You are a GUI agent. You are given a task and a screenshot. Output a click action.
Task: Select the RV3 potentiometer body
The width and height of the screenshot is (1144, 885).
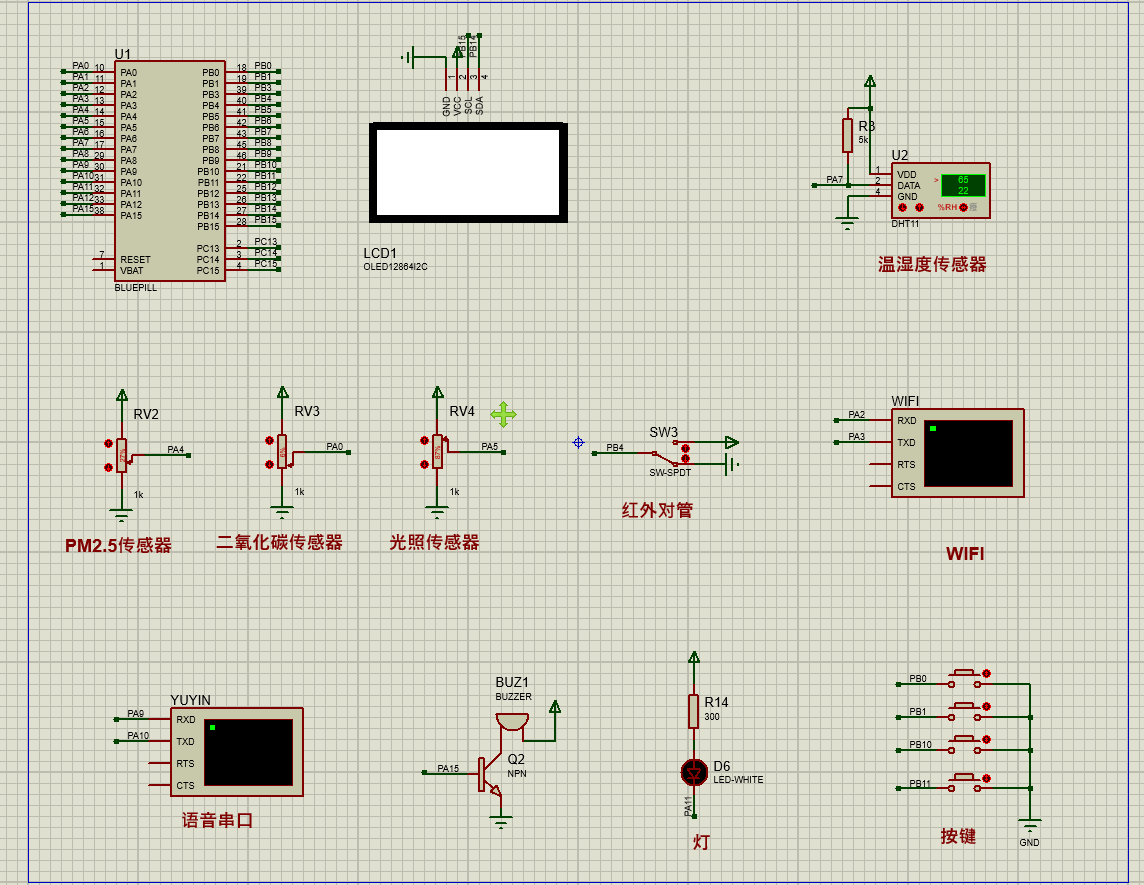click(x=282, y=452)
